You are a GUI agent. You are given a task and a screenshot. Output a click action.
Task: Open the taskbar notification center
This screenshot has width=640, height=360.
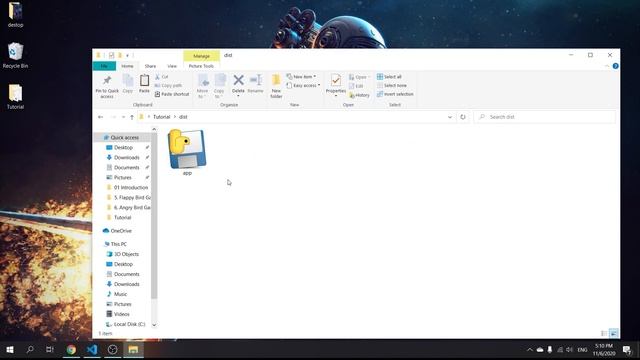[x=627, y=349]
